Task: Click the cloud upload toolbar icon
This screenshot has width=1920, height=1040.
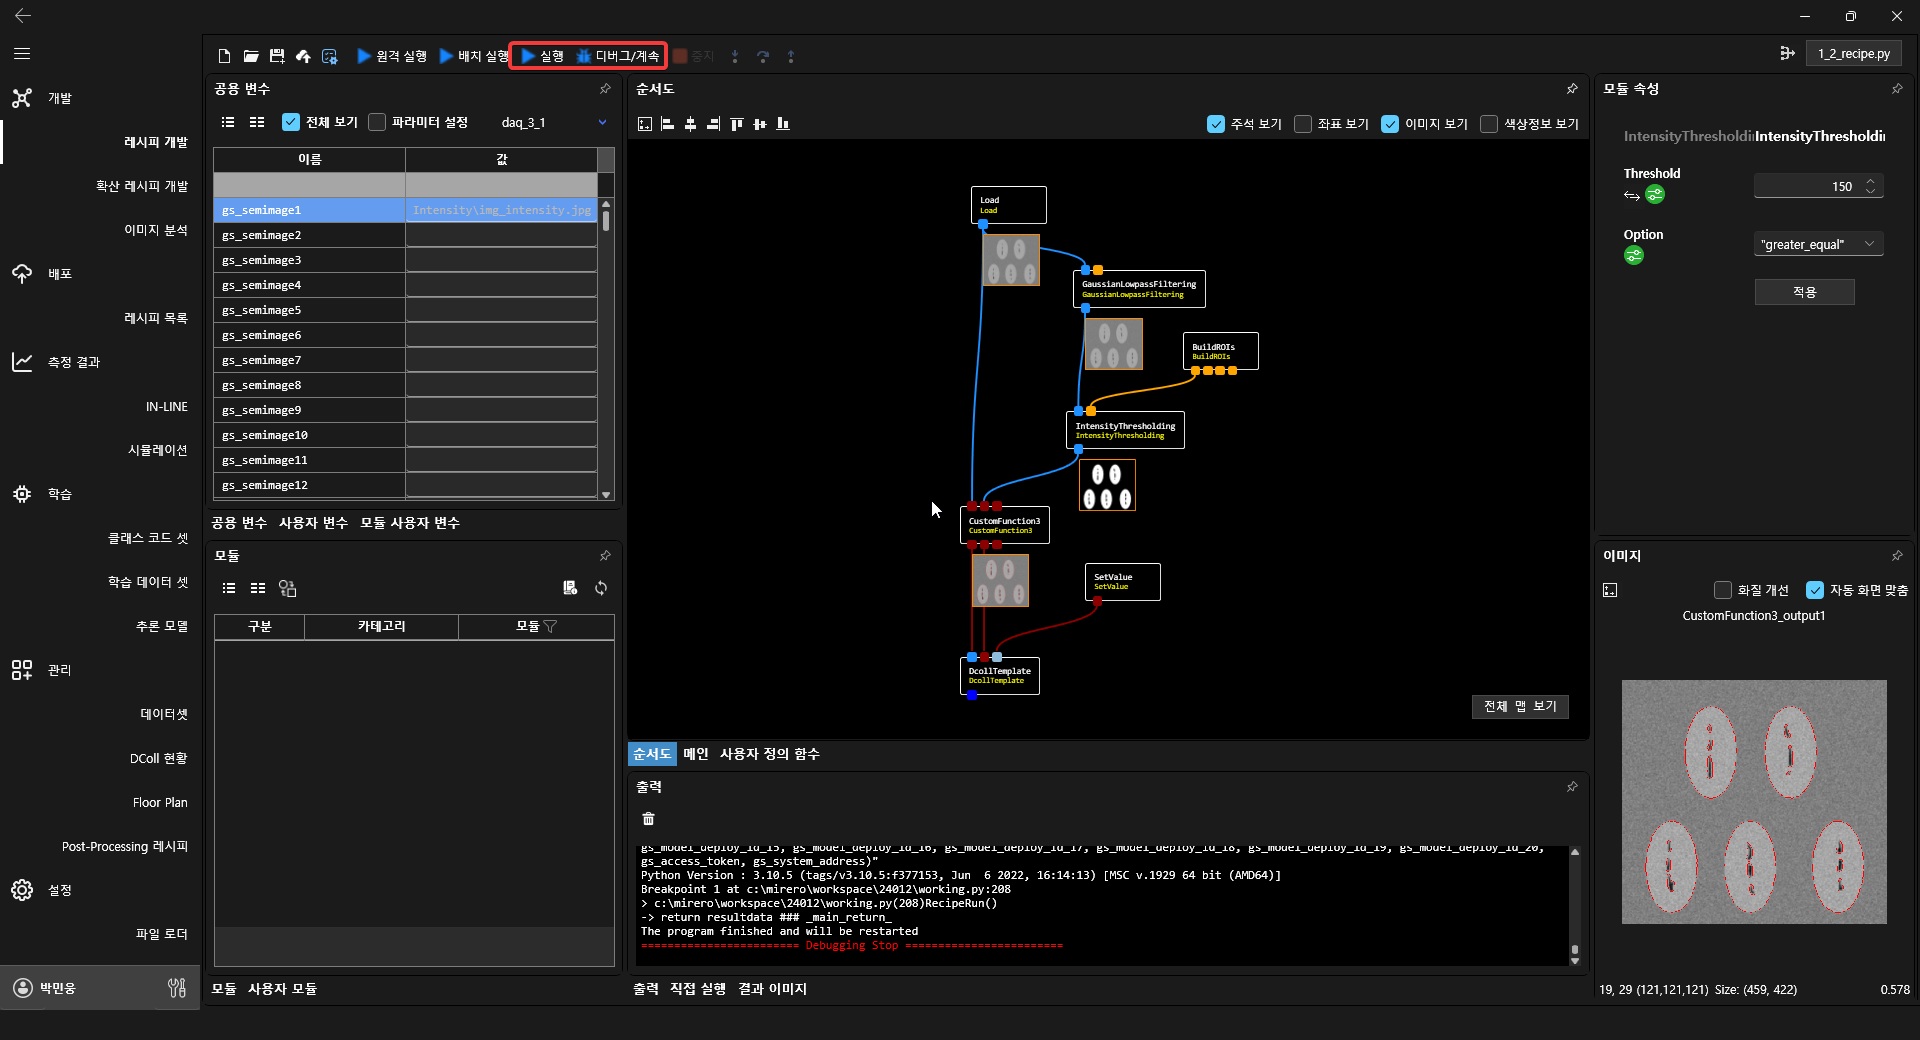Action: (303, 56)
